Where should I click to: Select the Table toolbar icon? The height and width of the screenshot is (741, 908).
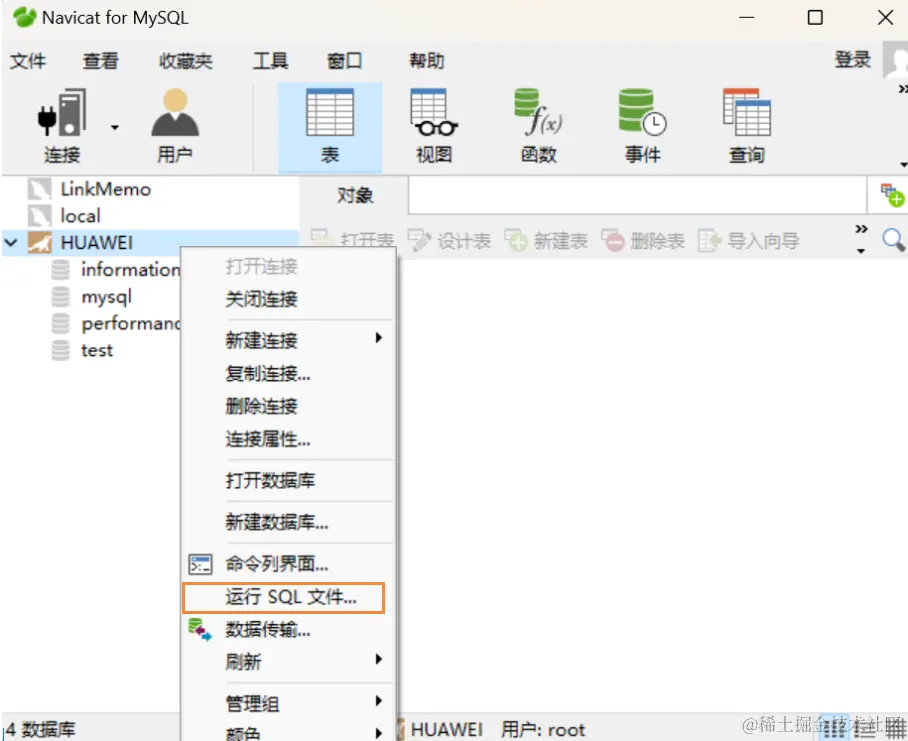coord(329,127)
